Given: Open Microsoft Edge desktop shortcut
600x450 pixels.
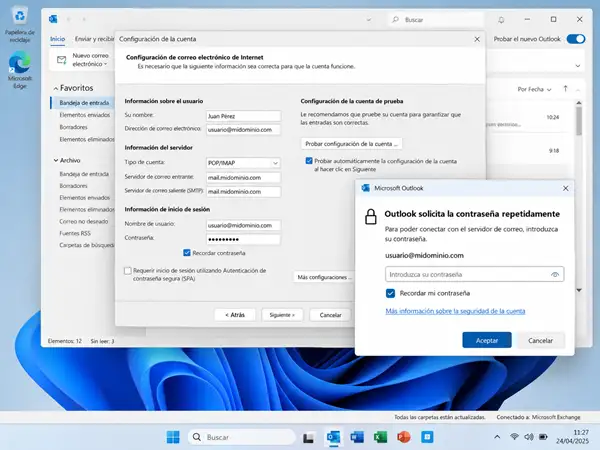Looking at the screenshot, I should pos(20,71).
